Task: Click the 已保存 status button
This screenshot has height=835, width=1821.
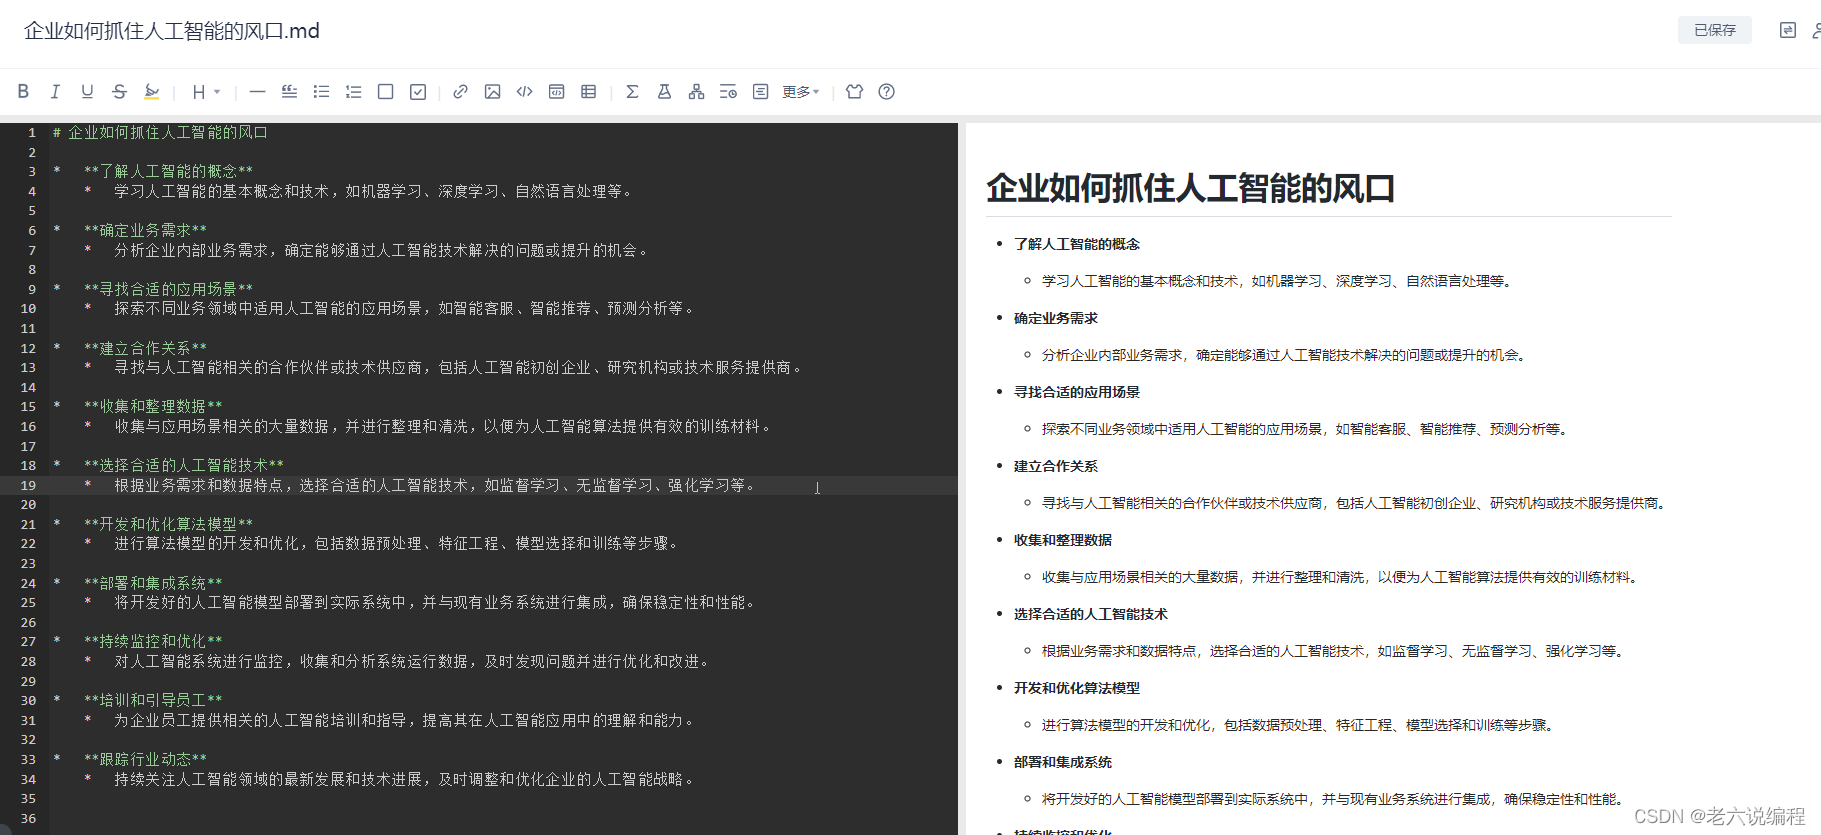Action: 1715,30
